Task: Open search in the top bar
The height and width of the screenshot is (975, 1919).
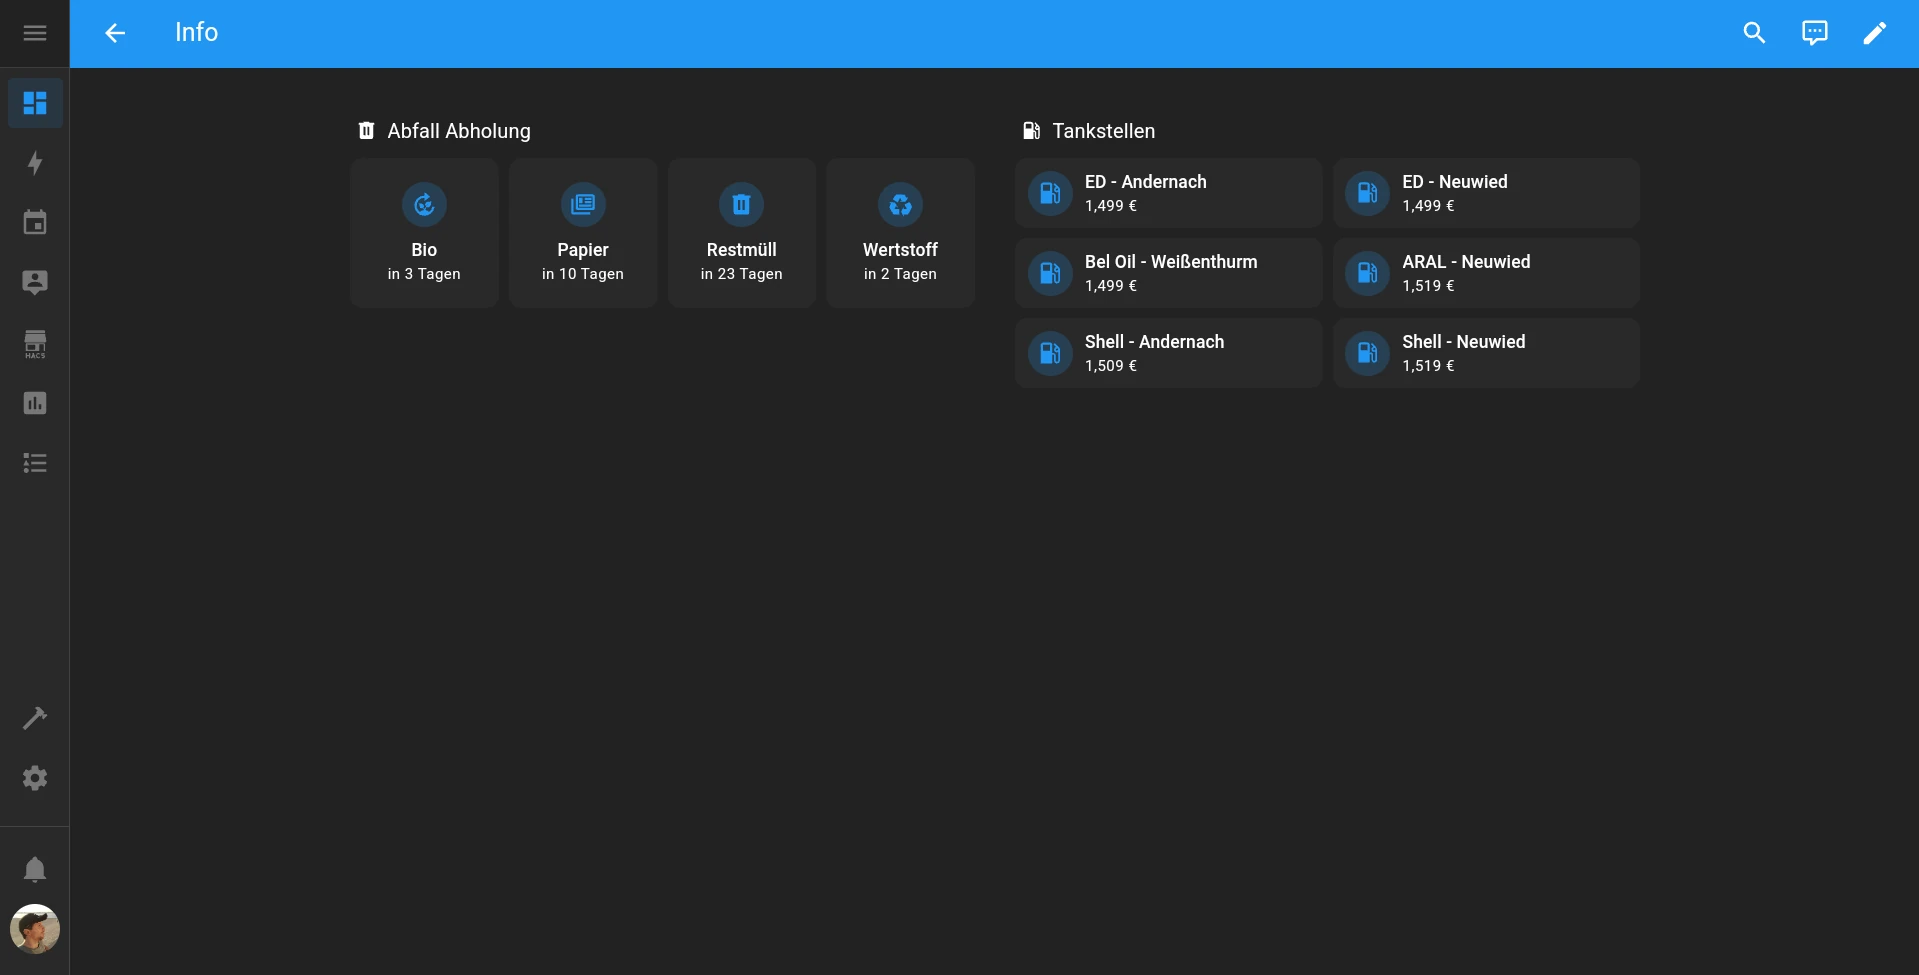Action: (x=1754, y=33)
